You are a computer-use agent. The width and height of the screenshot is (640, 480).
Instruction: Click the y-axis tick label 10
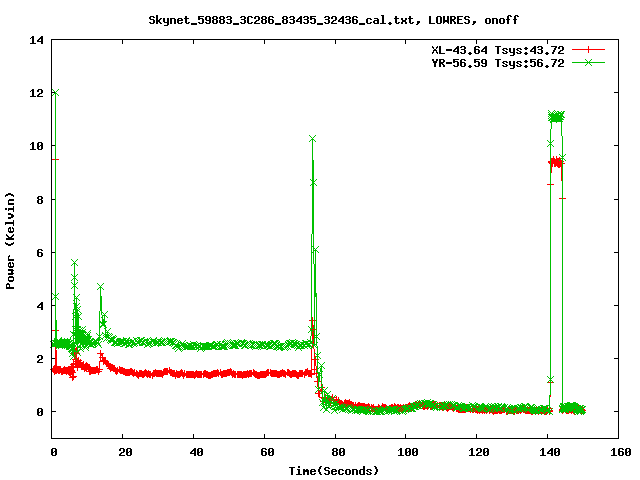pos(37,146)
